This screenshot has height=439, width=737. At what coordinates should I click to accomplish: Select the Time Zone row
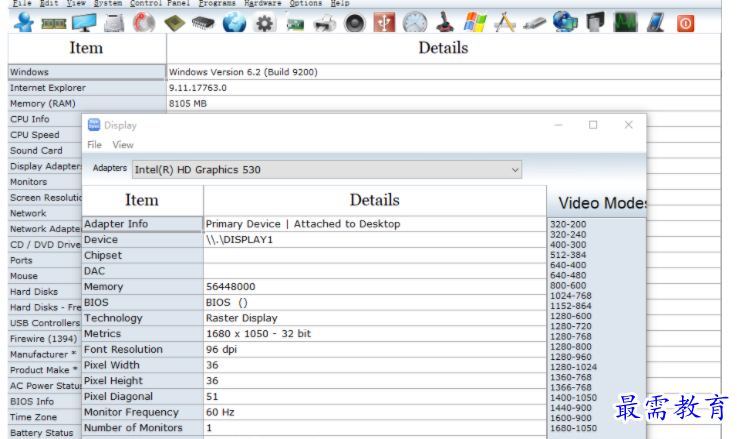tap(45, 417)
